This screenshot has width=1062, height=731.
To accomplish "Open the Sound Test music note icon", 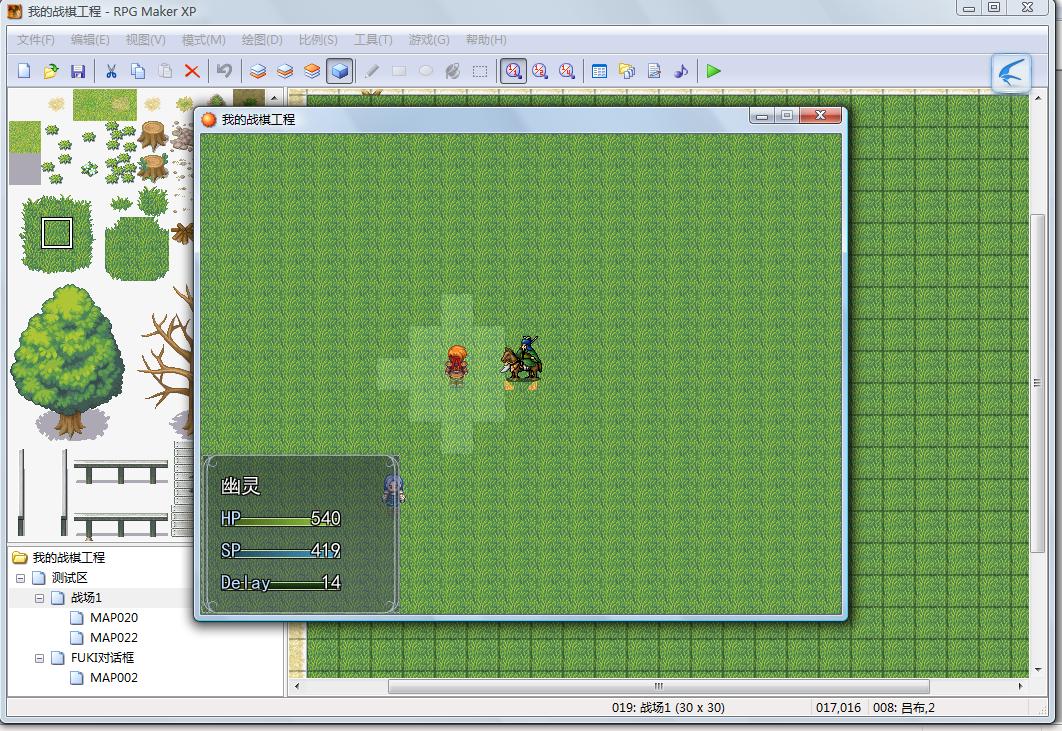I will pyautogui.click(x=681, y=71).
